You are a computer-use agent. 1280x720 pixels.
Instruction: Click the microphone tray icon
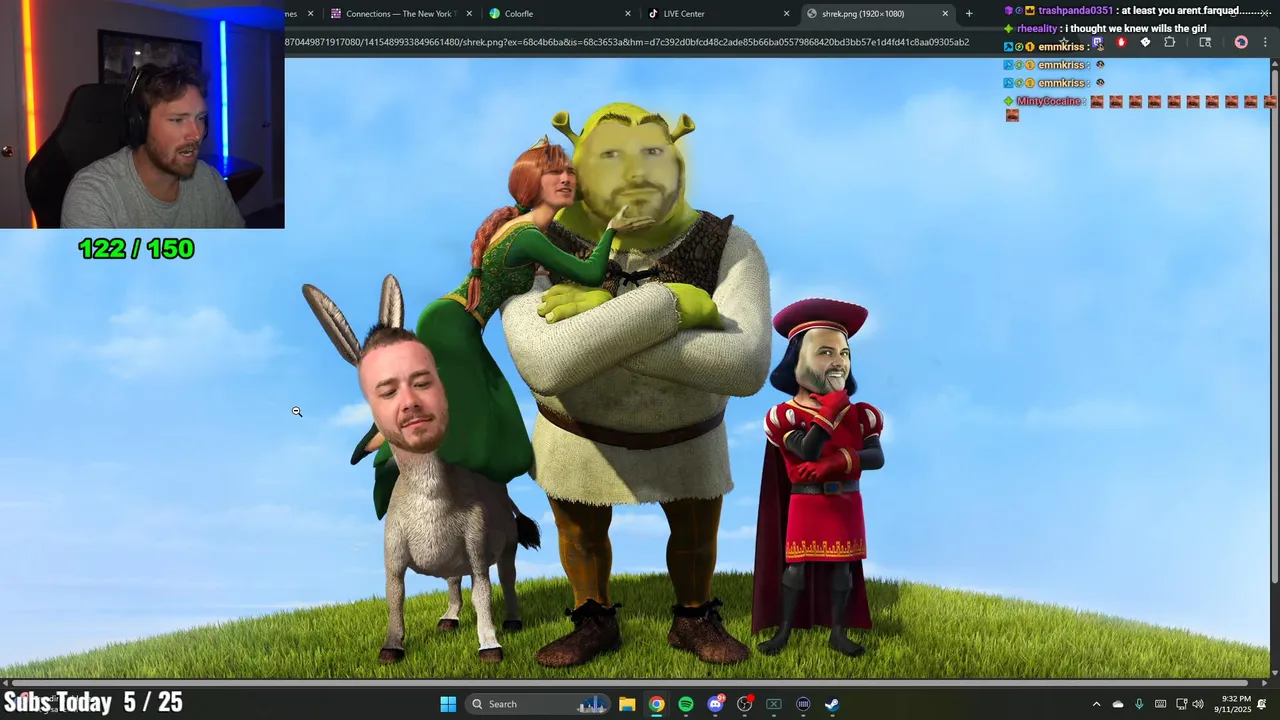click(x=1139, y=704)
